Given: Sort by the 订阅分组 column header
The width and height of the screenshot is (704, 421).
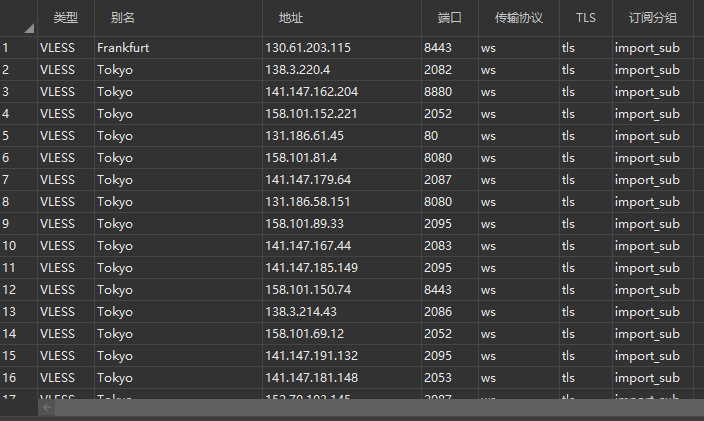Looking at the screenshot, I should pos(652,18).
